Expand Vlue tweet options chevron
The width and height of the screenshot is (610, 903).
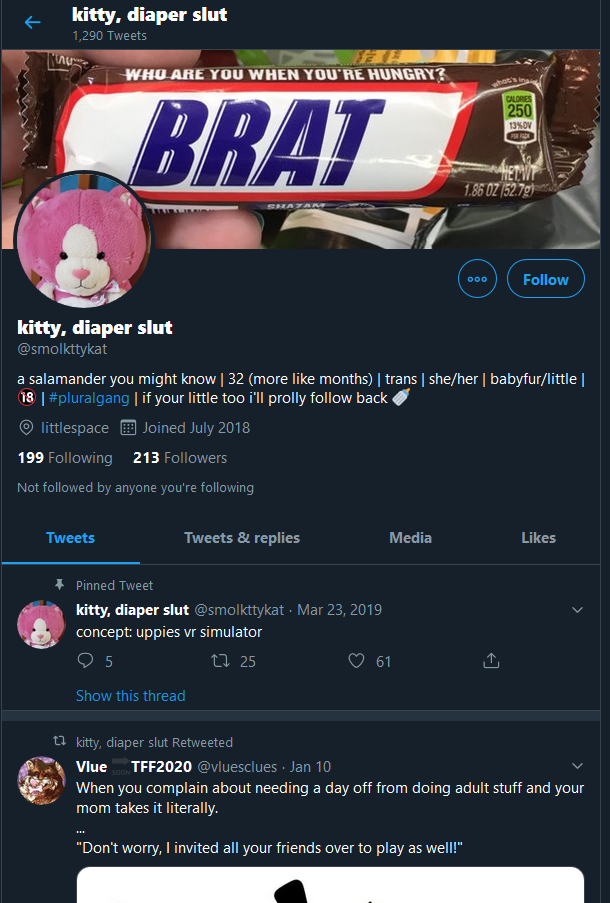tap(577, 766)
